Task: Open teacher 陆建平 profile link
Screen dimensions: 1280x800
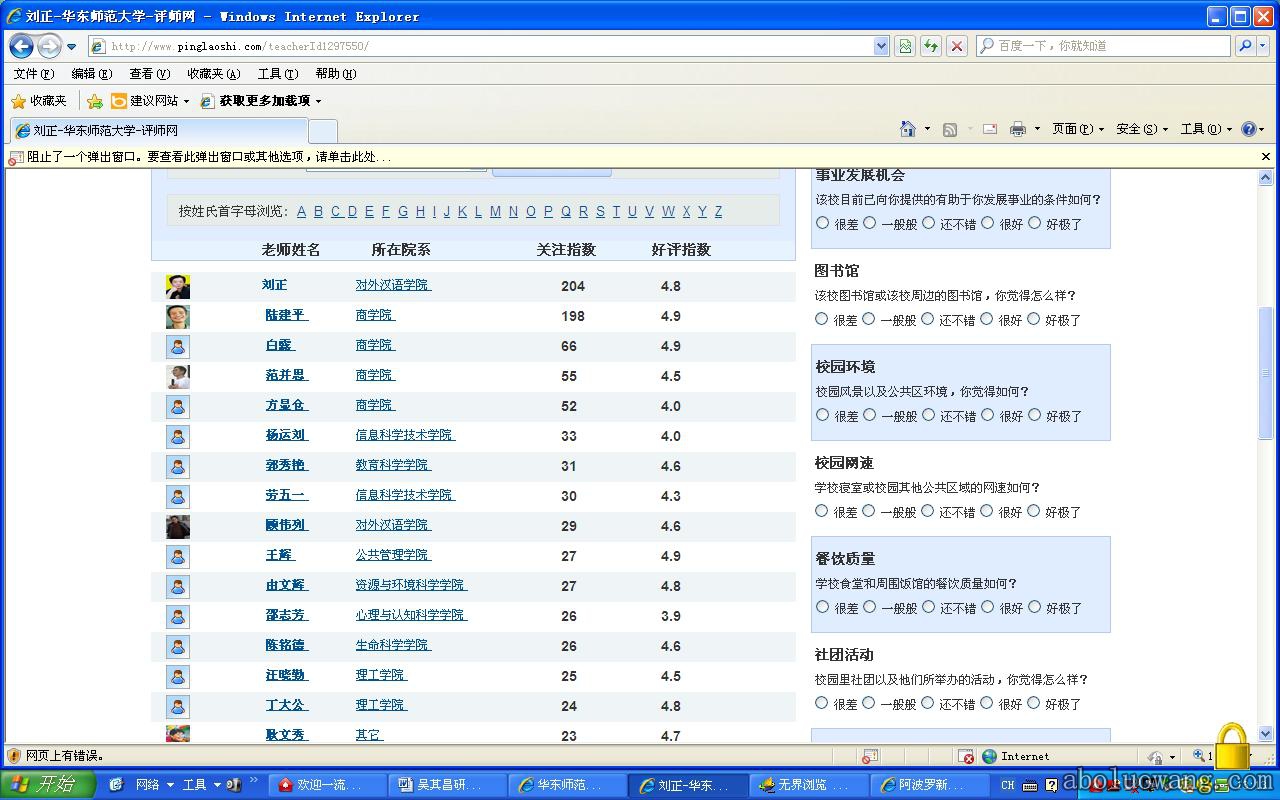Action: tap(286, 315)
